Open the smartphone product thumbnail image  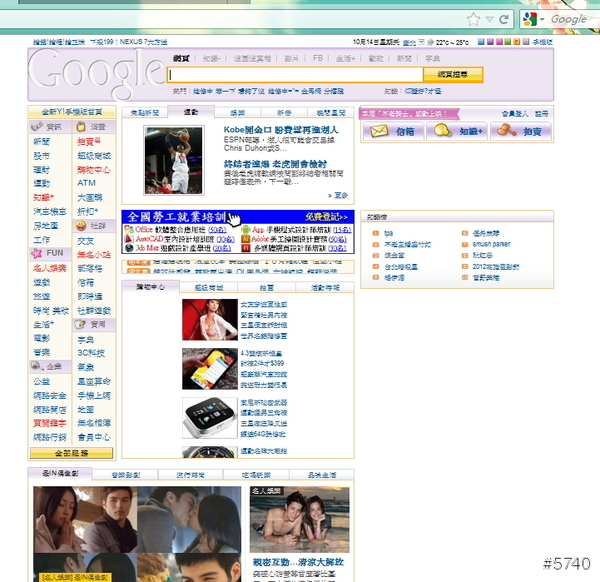coord(210,368)
